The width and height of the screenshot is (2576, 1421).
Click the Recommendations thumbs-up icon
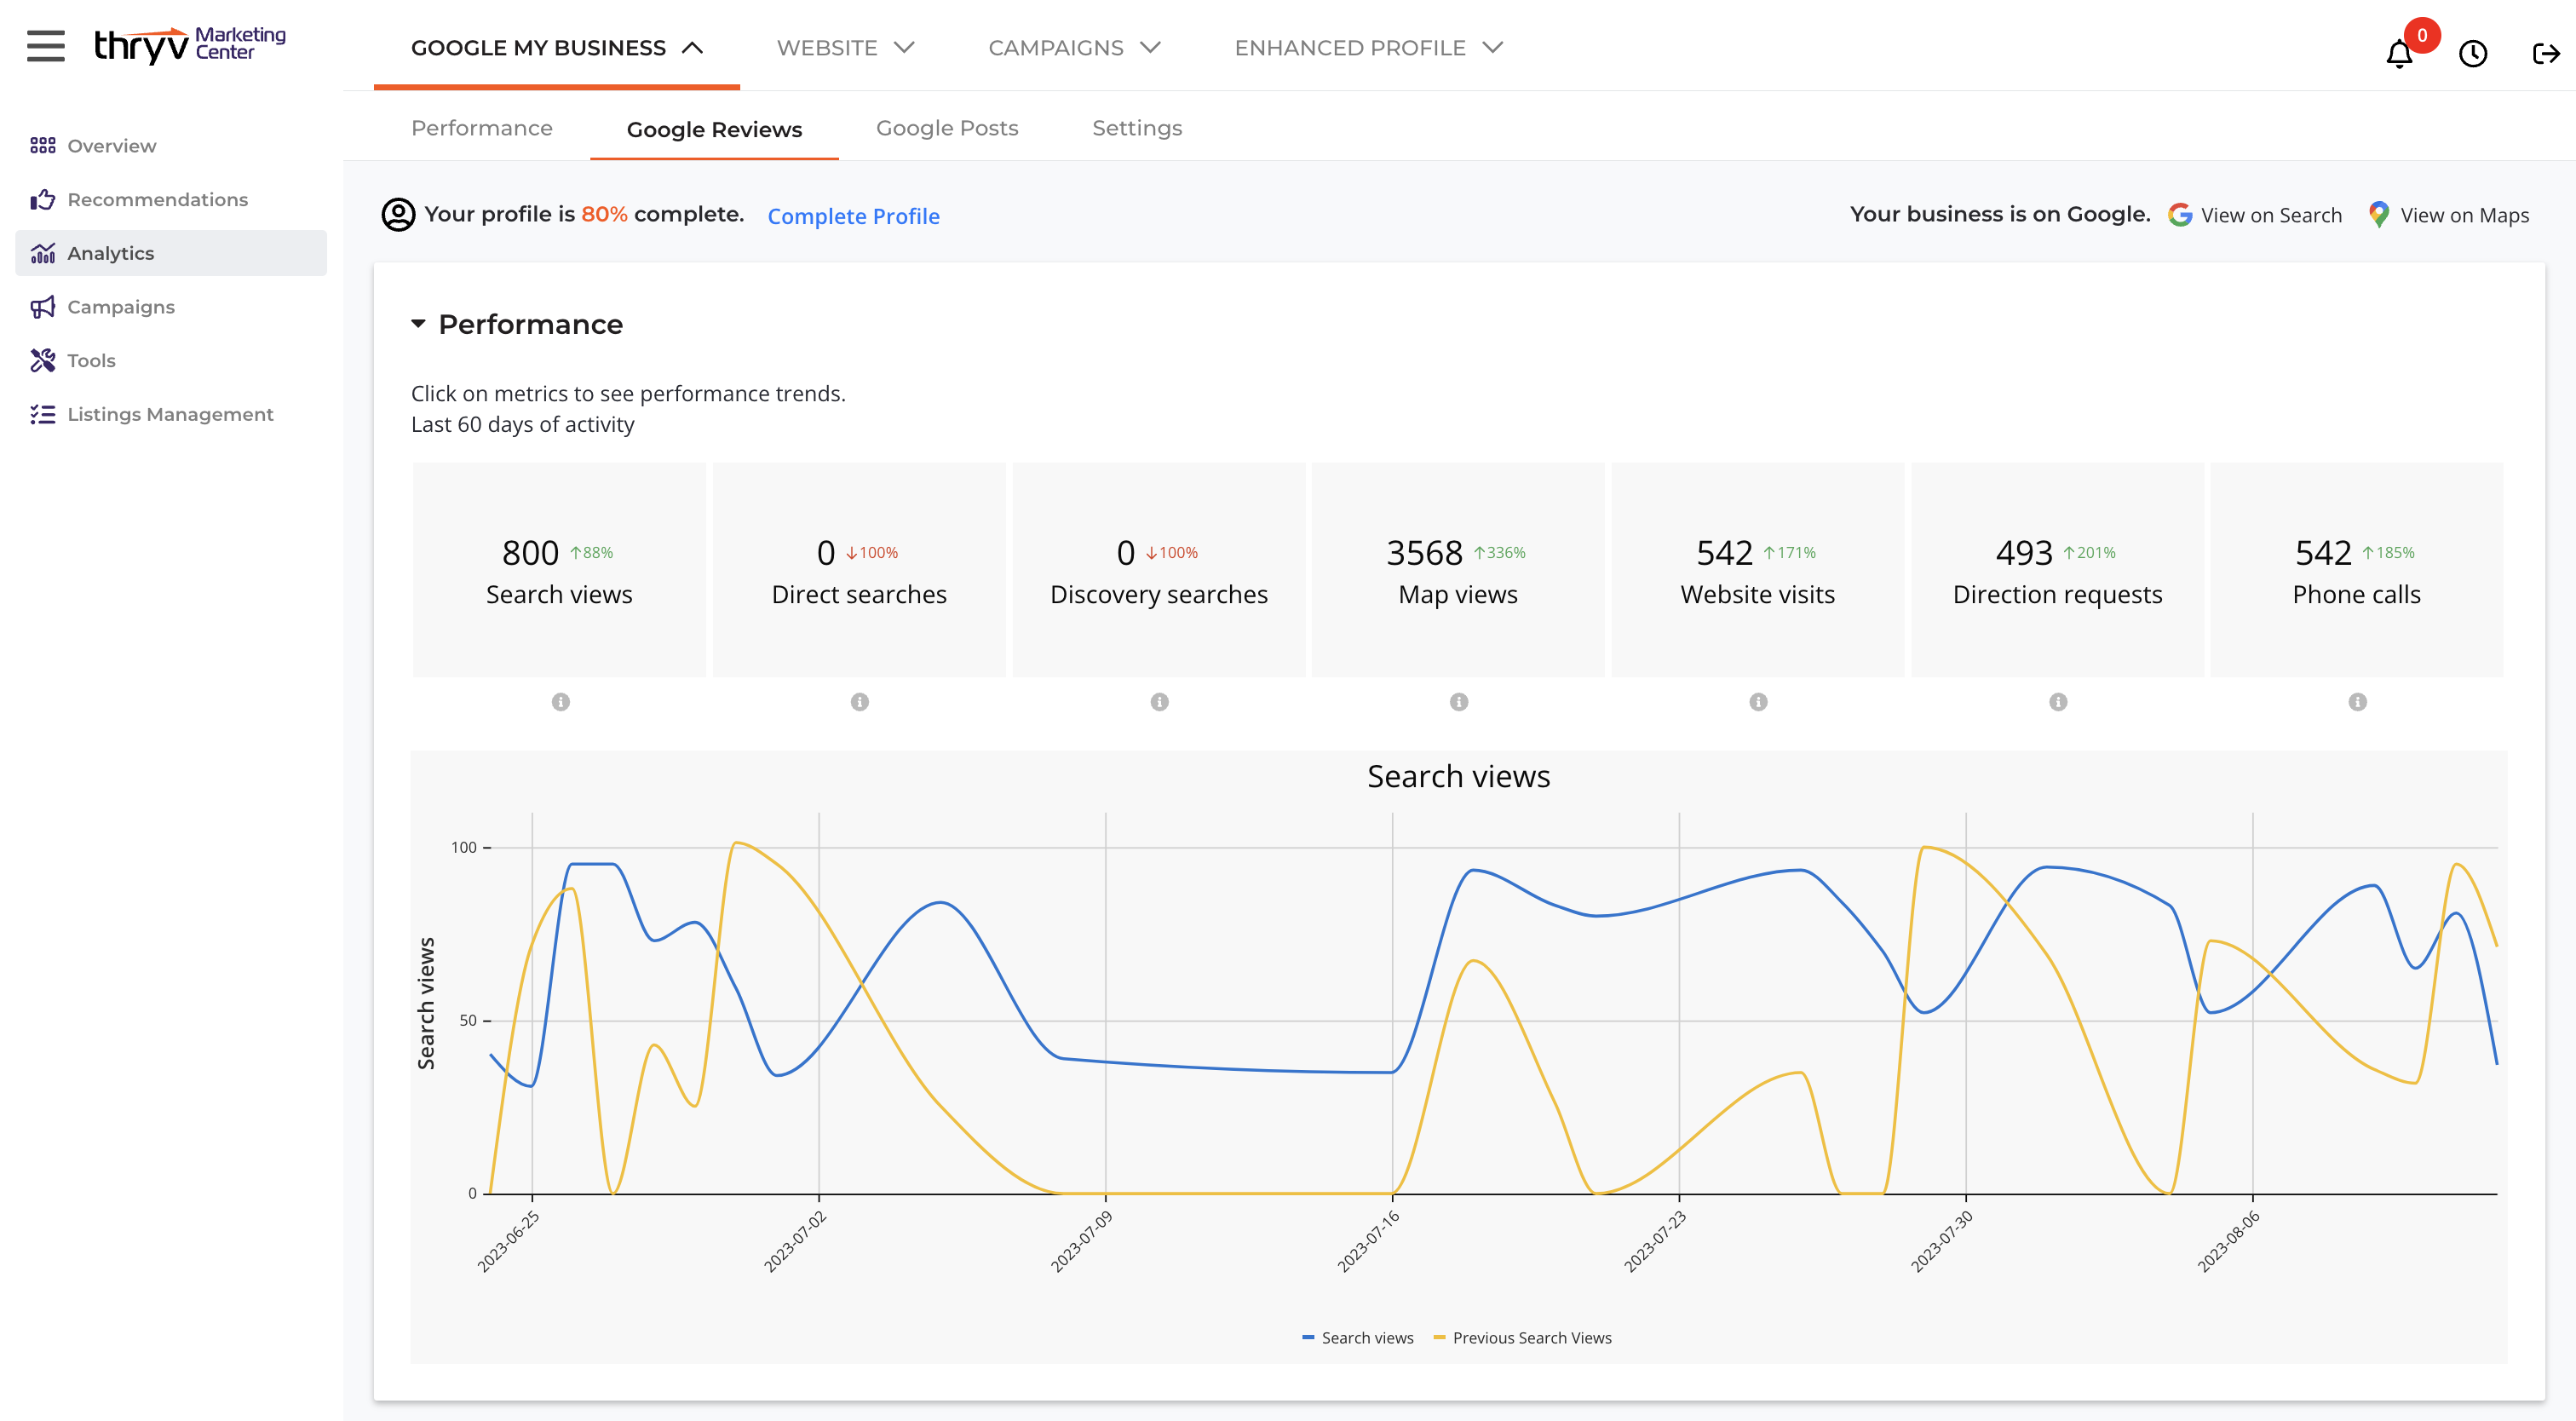point(42,199)
